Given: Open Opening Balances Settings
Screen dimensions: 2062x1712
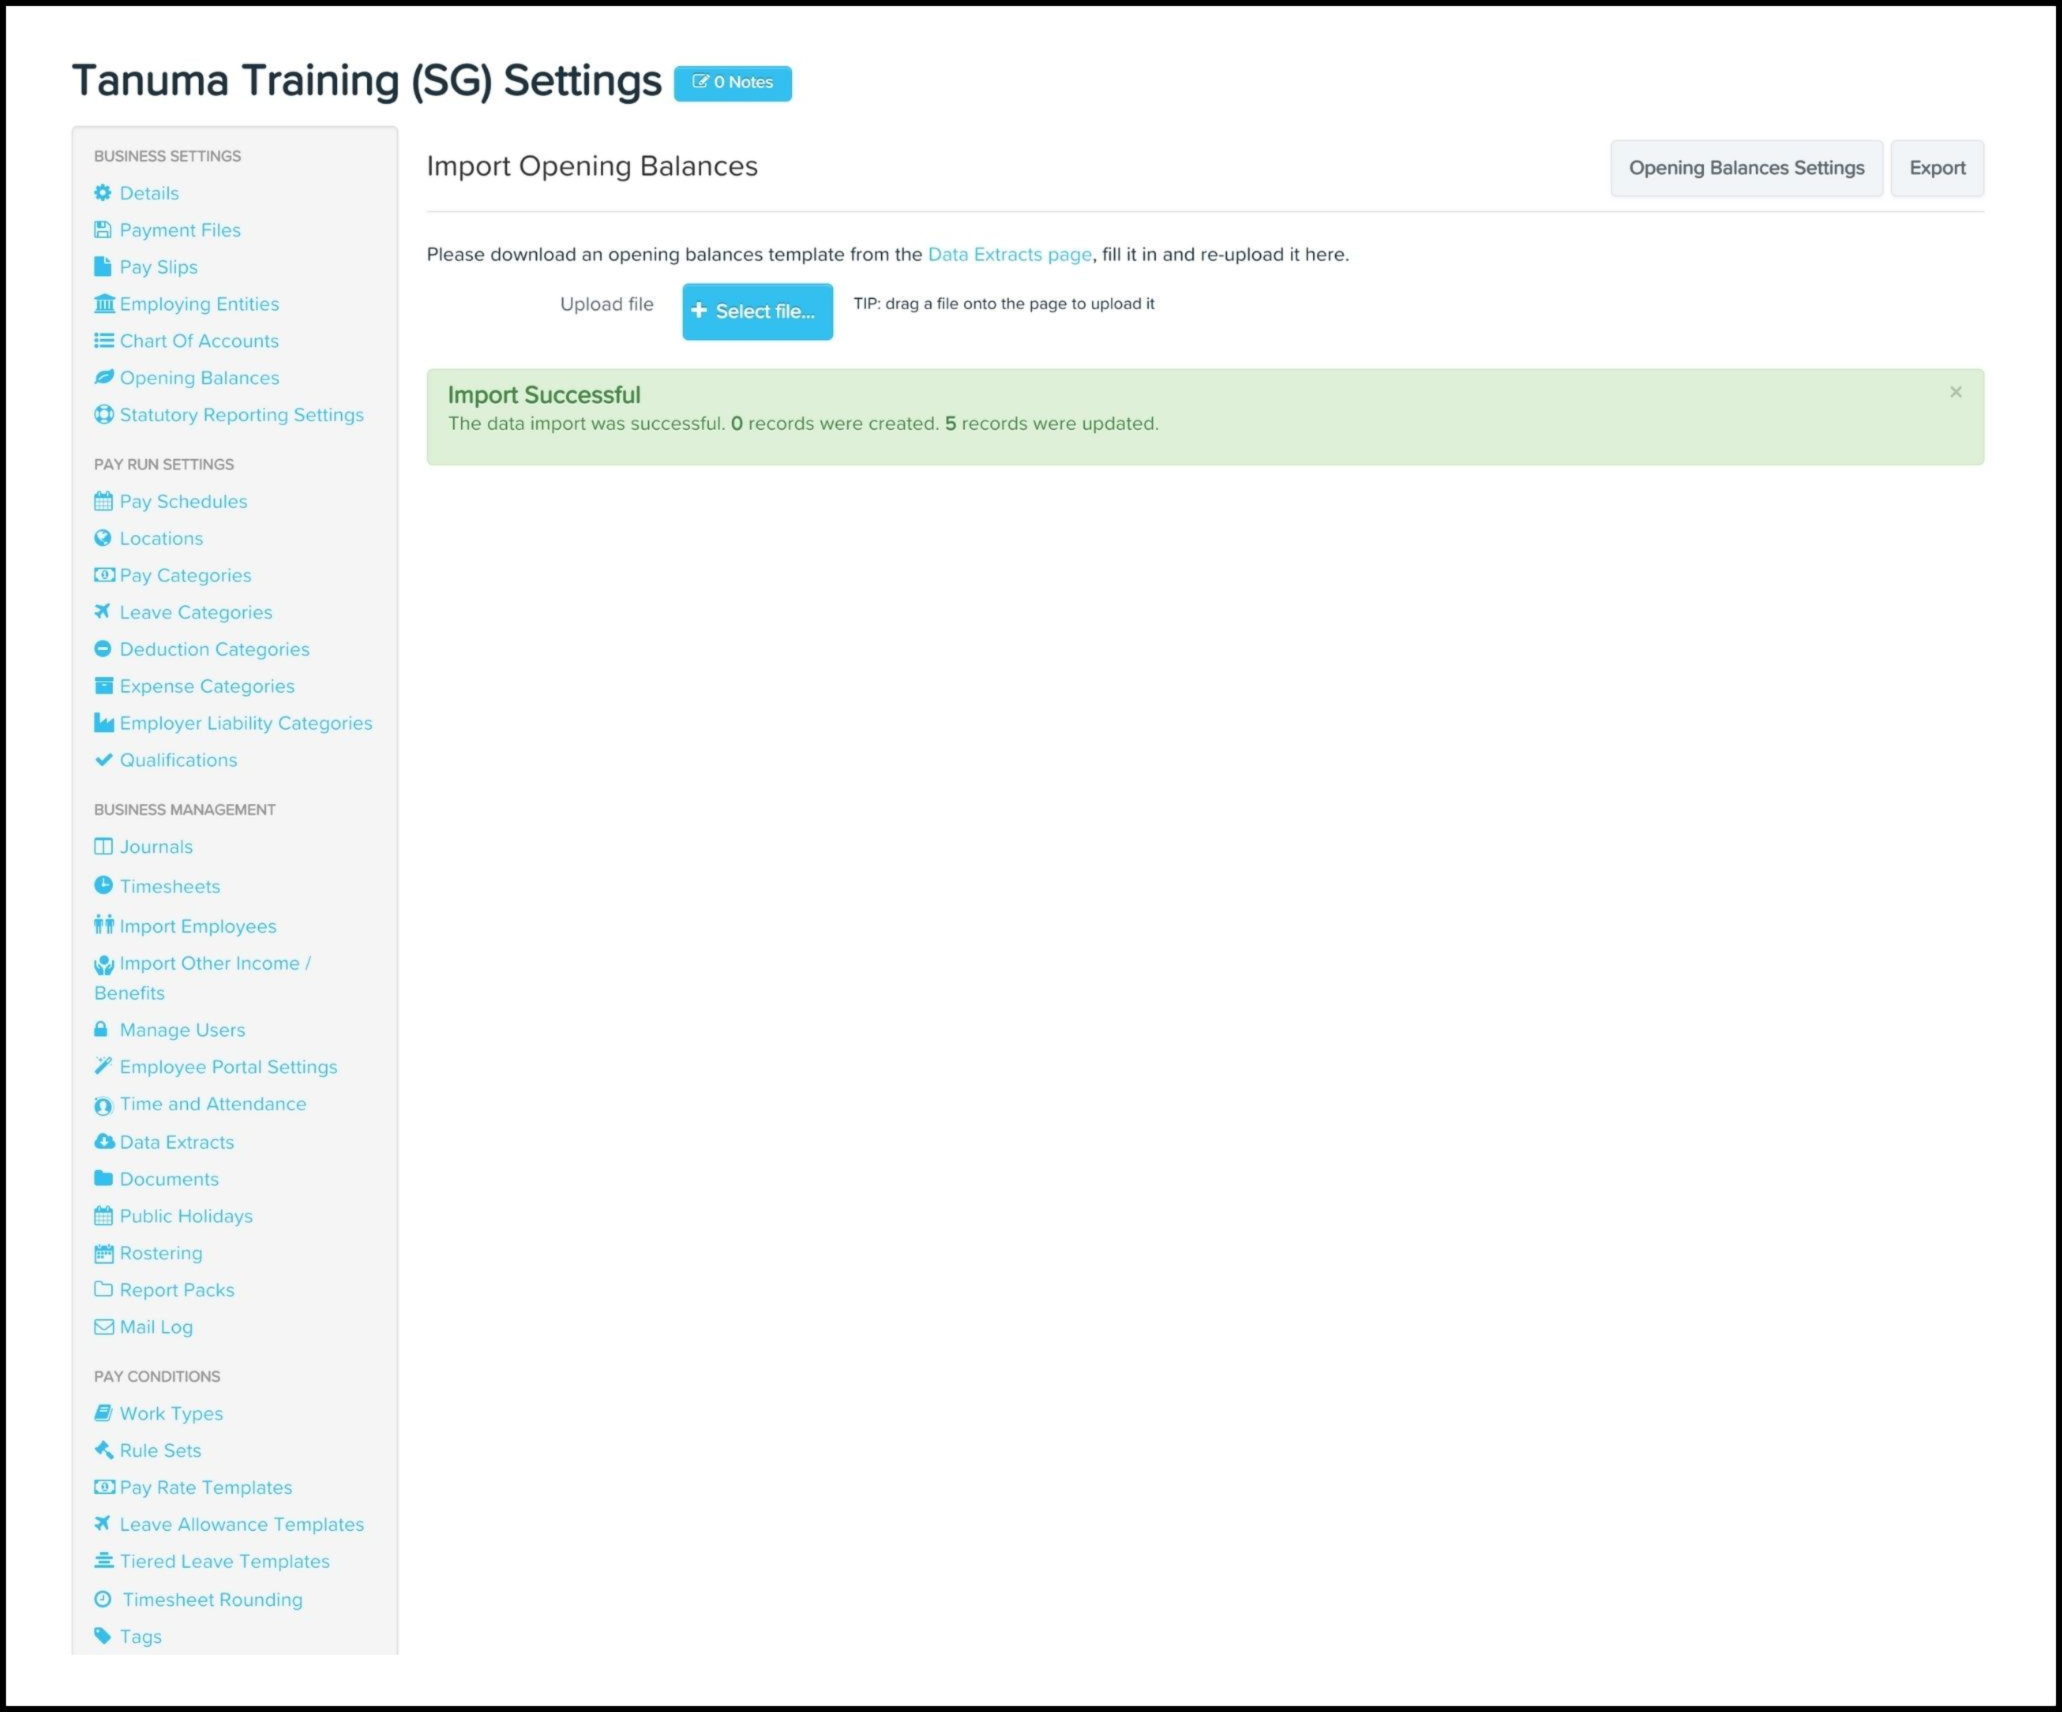Looking at the screenshot, I should (x=1746, y=168).
